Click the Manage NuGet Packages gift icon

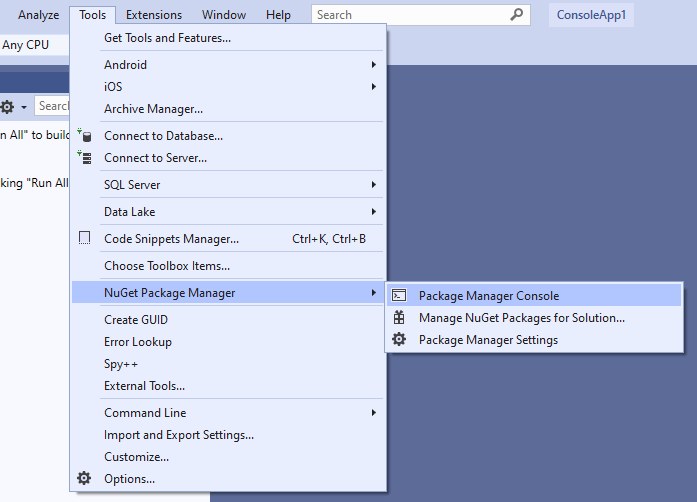[399, 317]
